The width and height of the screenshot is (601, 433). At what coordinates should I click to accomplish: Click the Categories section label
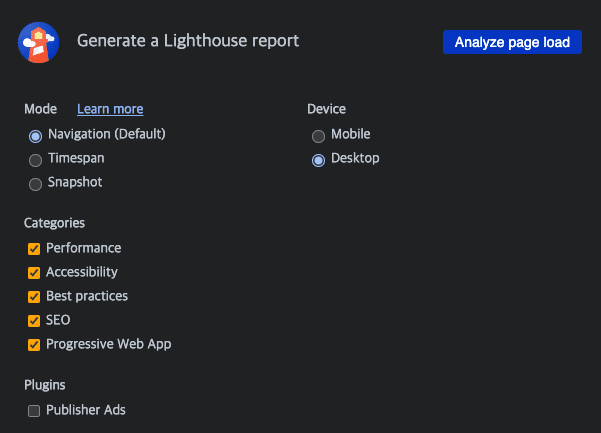[x=54, y=223]
